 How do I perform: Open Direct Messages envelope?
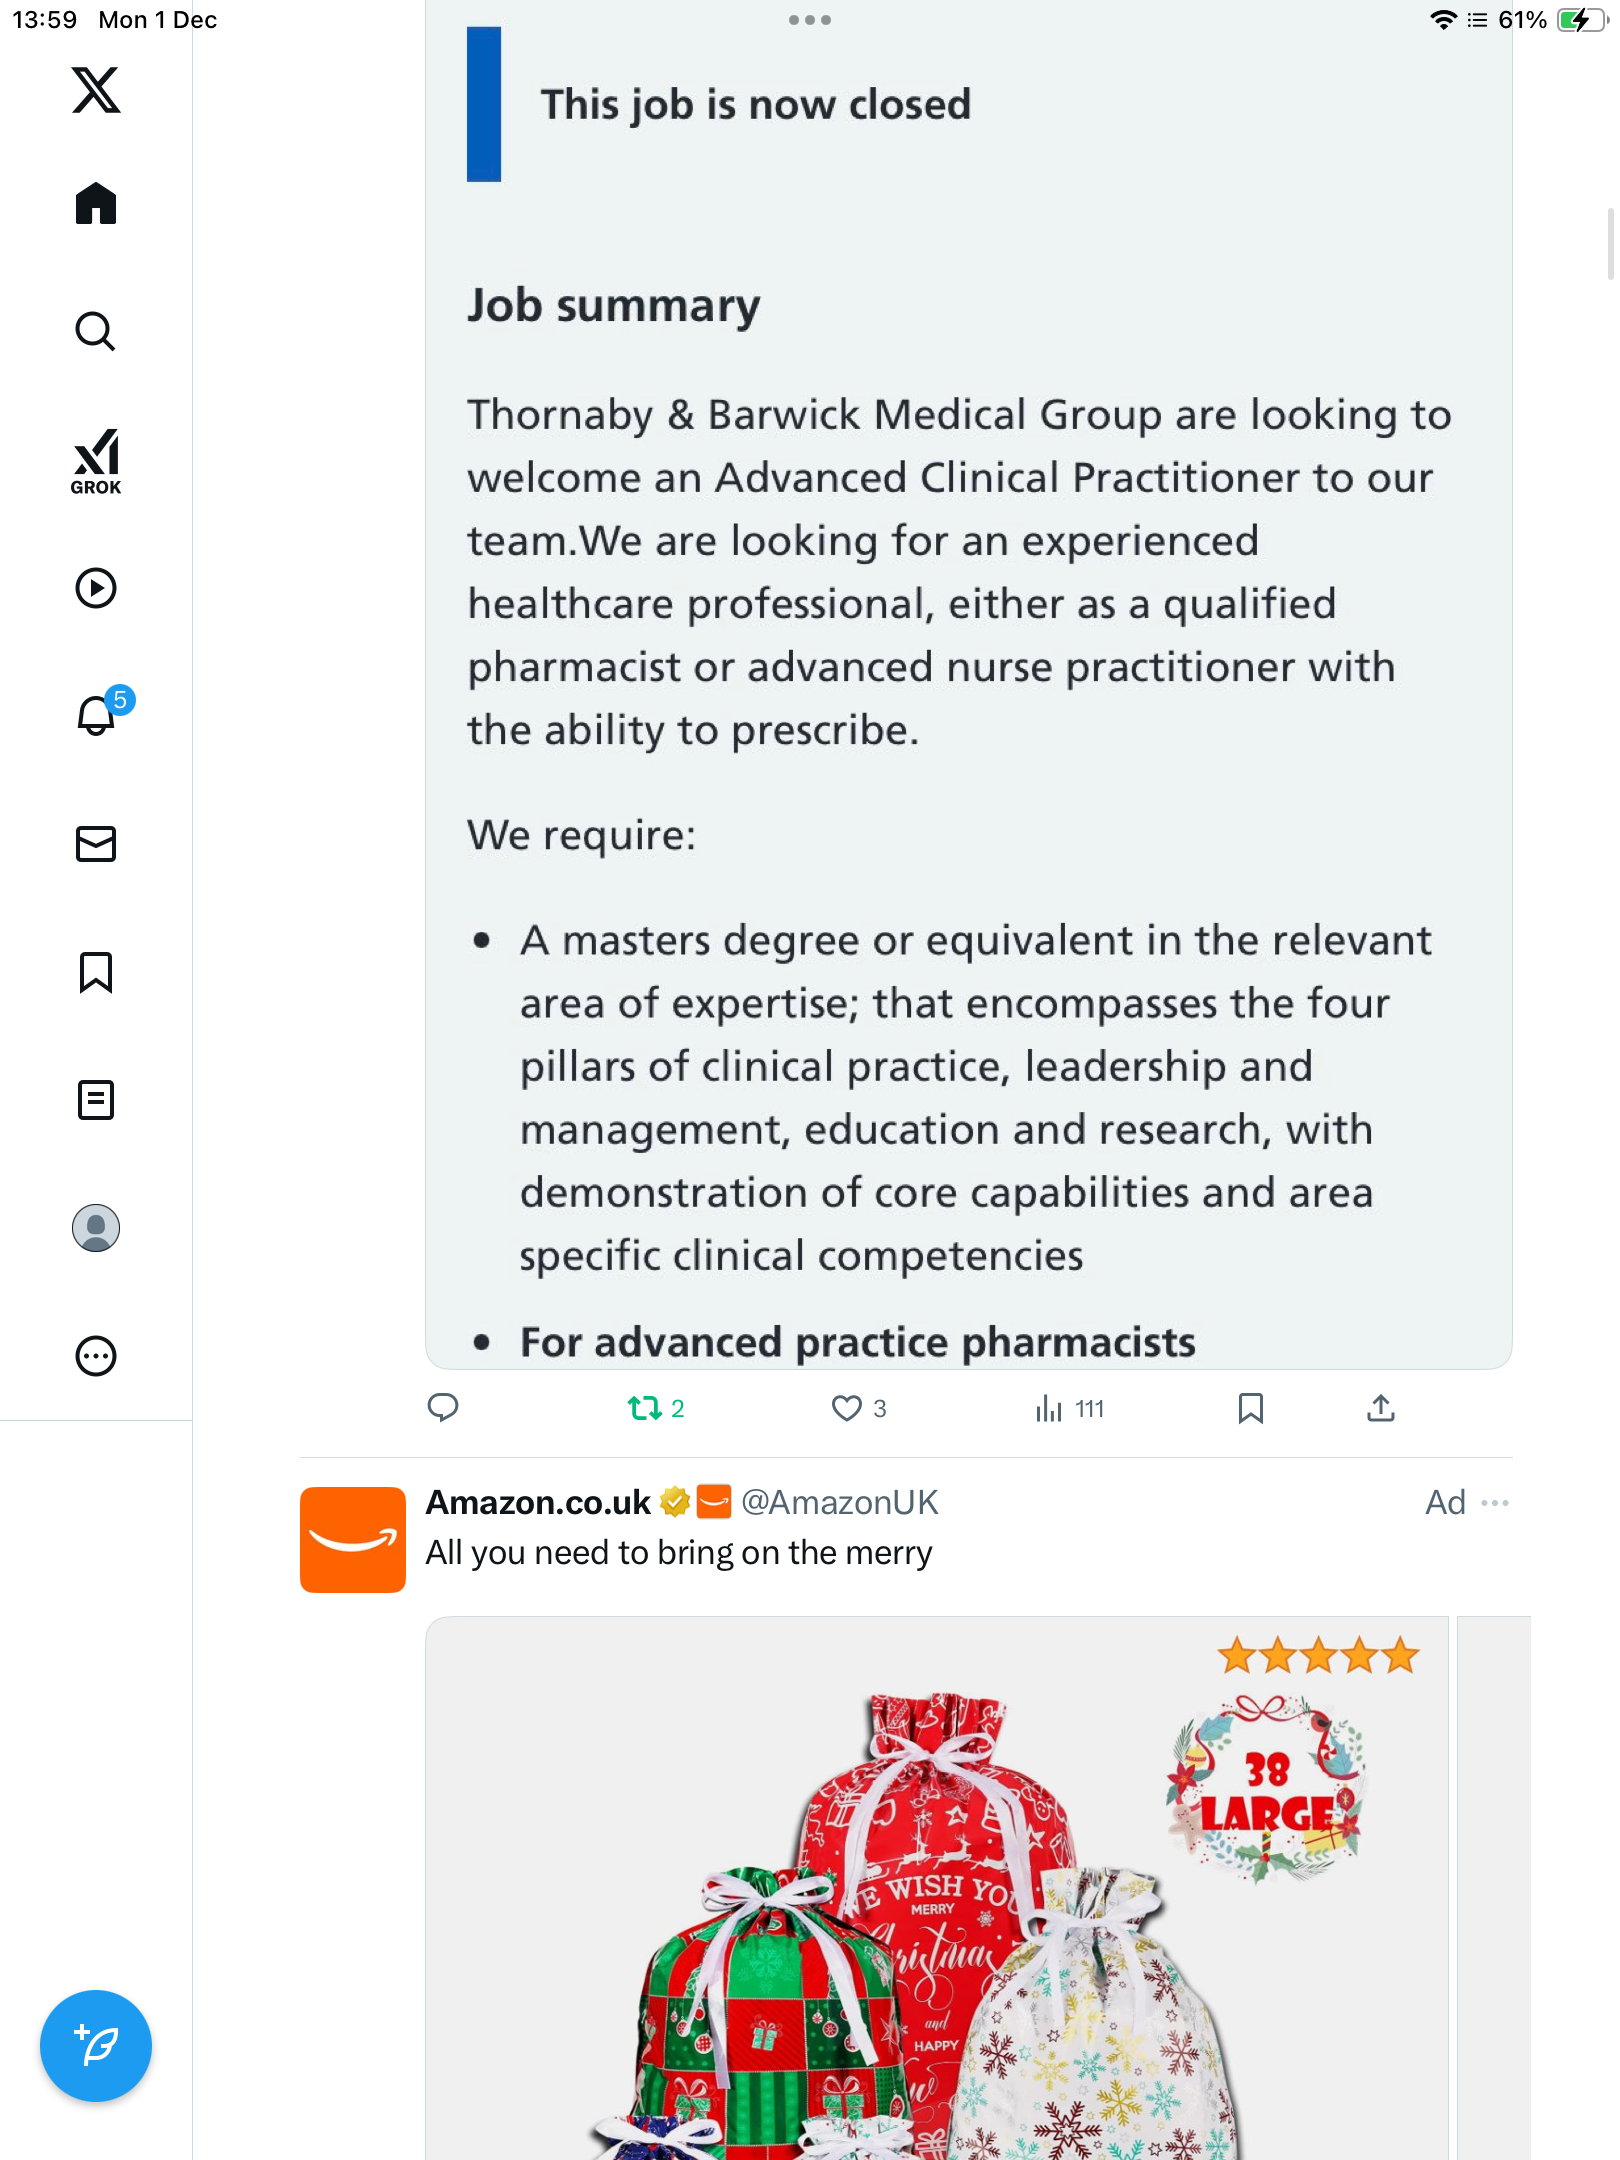pos(96,844)
